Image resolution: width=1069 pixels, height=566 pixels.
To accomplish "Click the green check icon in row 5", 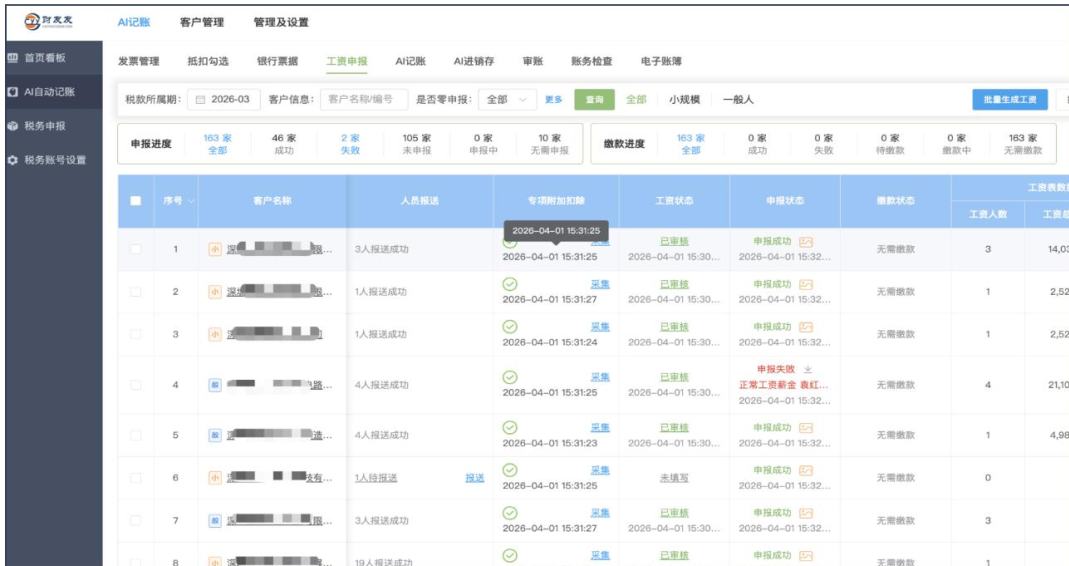I will tap(510, 428).
